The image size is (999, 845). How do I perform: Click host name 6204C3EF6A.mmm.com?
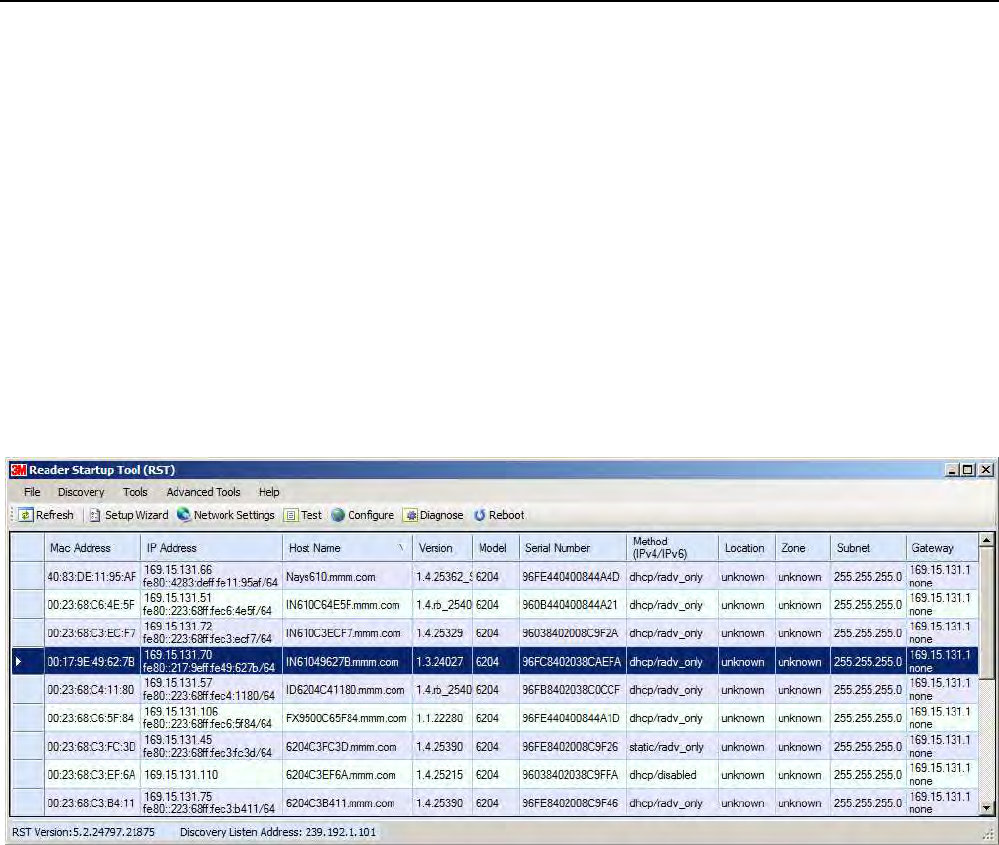341,774
